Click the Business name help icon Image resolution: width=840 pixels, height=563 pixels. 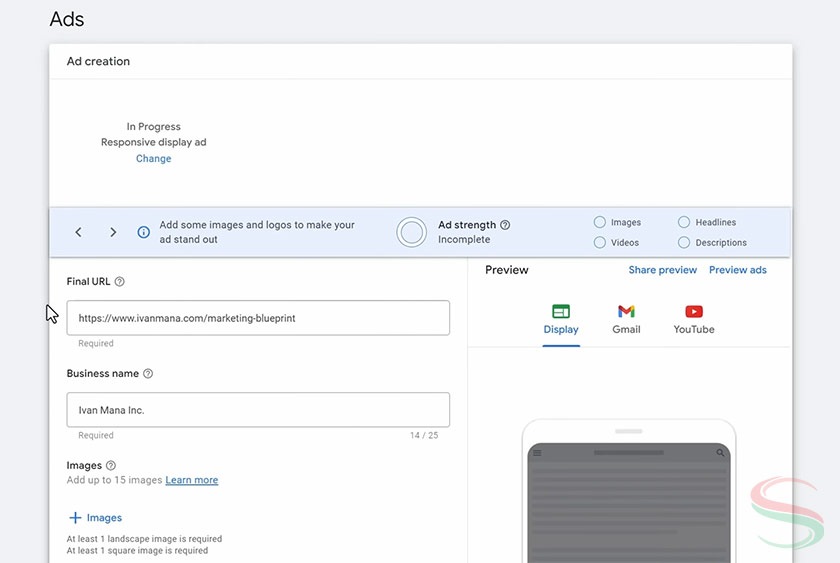(x=148, y=374)
